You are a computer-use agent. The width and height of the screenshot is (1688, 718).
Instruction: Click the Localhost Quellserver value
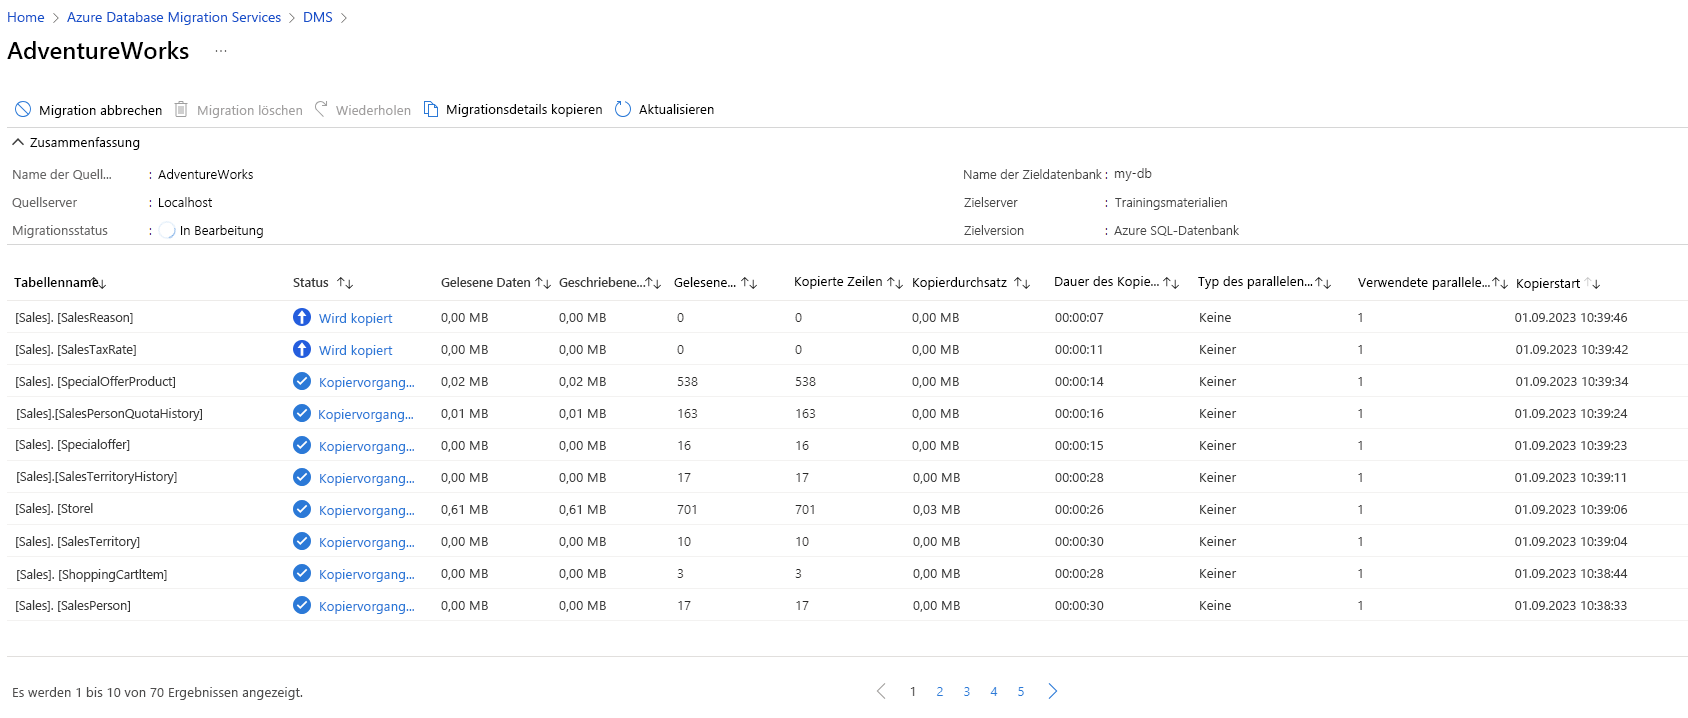pos(185,203)
